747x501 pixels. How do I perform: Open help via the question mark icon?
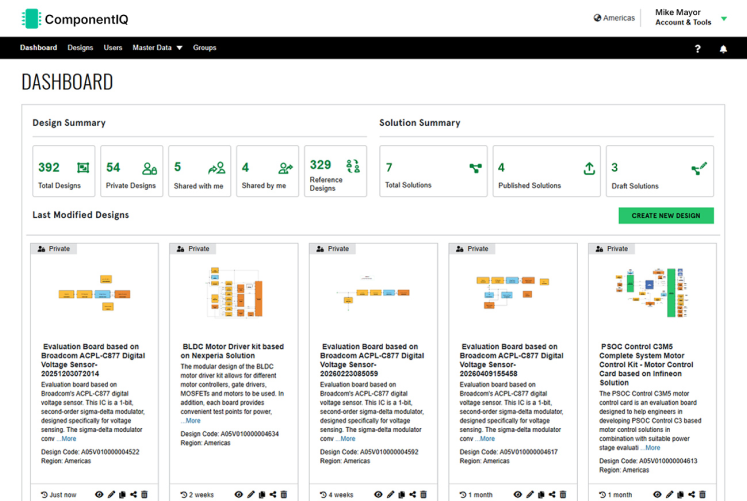[x=697, y=49]
